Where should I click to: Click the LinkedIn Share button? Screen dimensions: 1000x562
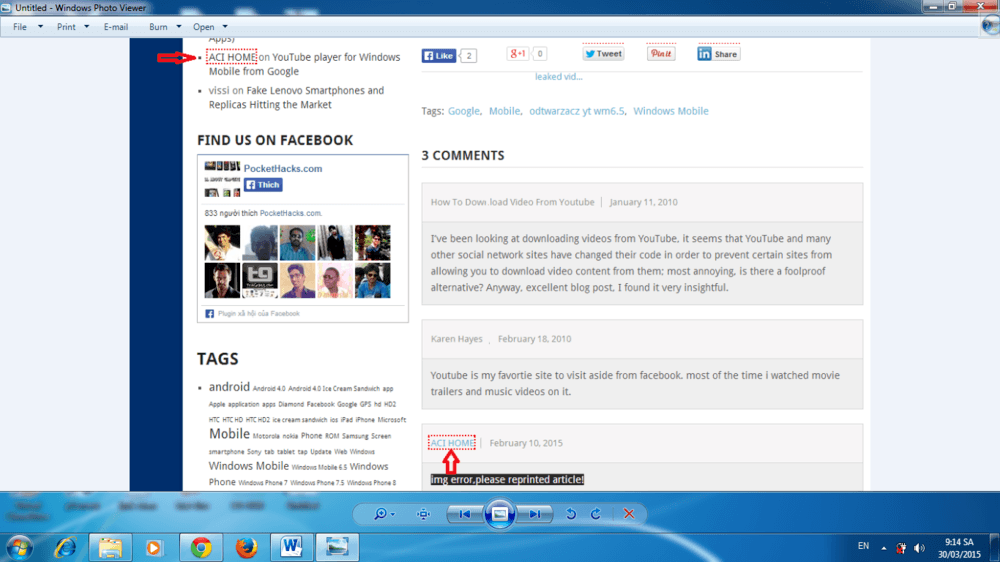(719, 54)
